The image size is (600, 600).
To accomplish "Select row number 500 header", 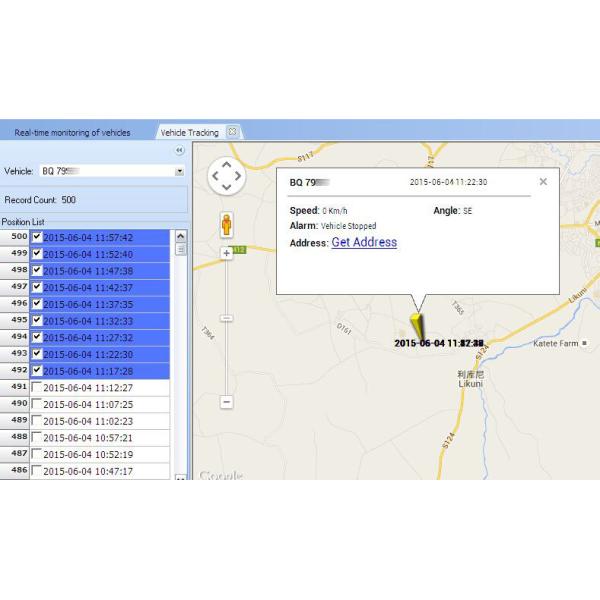I will pos(15,237).
